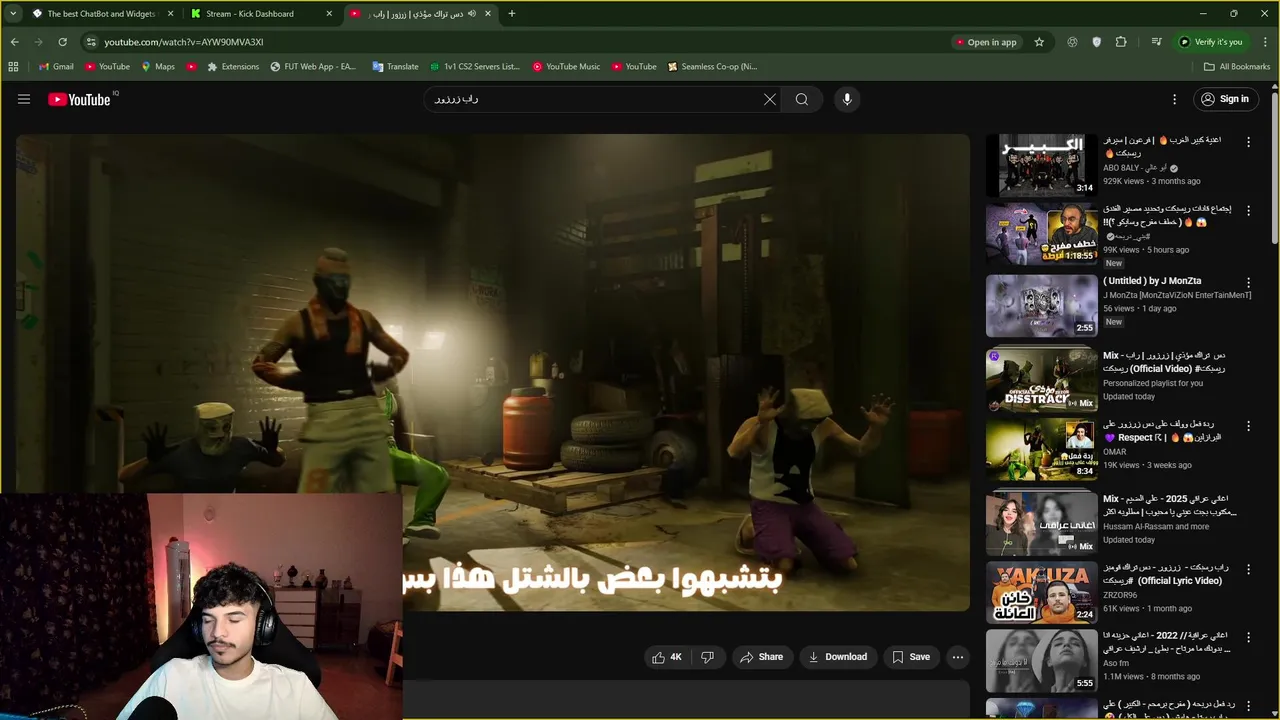Open the soccer-ball extension icon

[x=1072, y=42]
